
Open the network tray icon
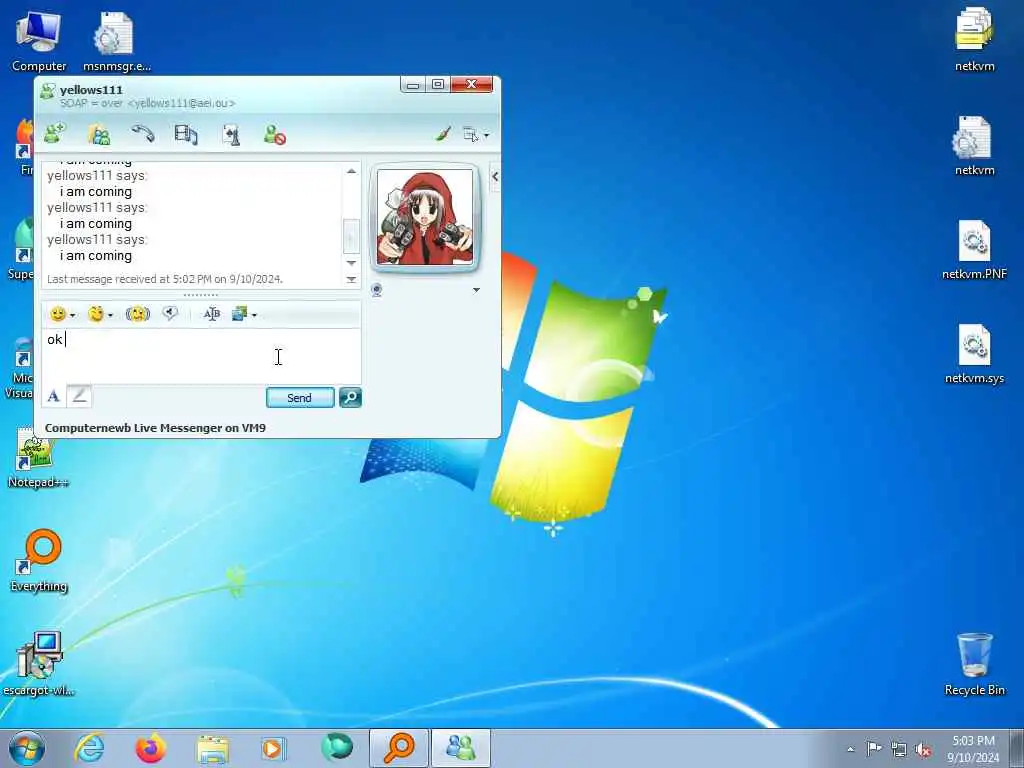coord(899,749)
